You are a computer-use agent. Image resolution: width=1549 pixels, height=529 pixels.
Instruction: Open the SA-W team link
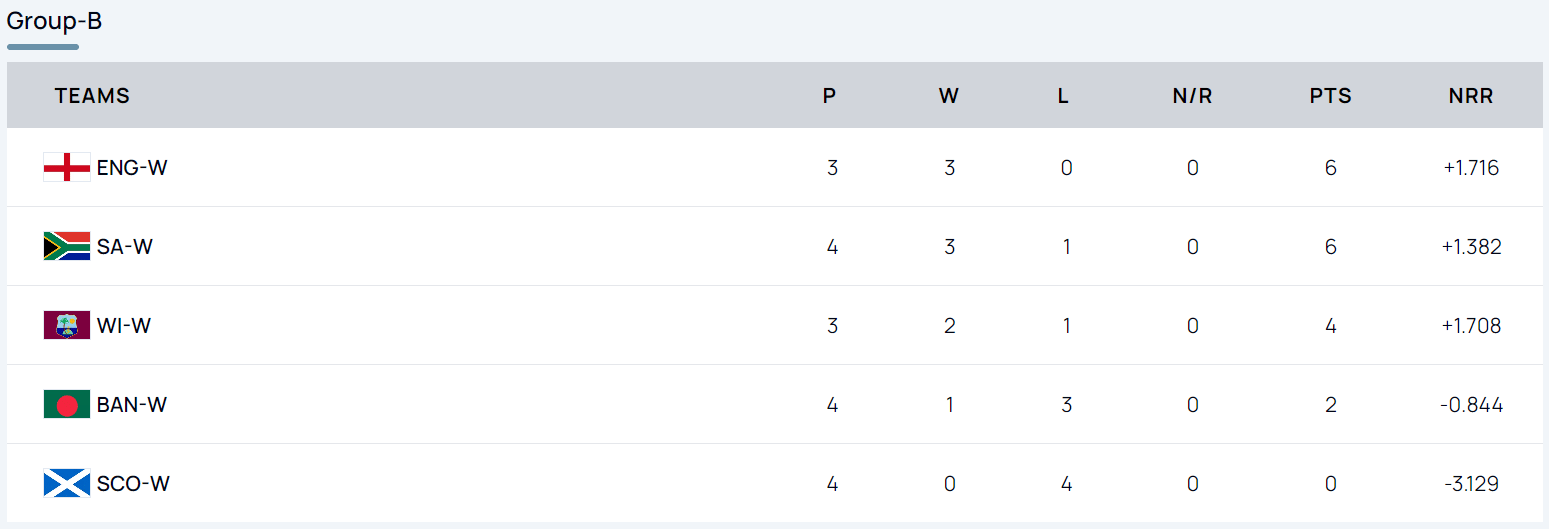[x=125, y=246]
